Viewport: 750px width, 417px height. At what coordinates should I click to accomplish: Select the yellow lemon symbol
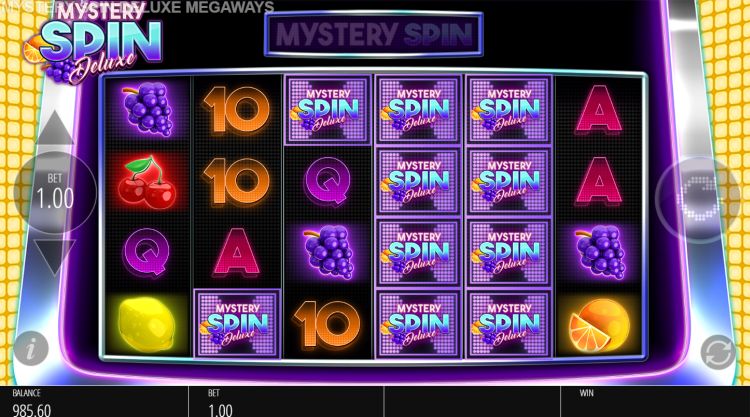146,324
